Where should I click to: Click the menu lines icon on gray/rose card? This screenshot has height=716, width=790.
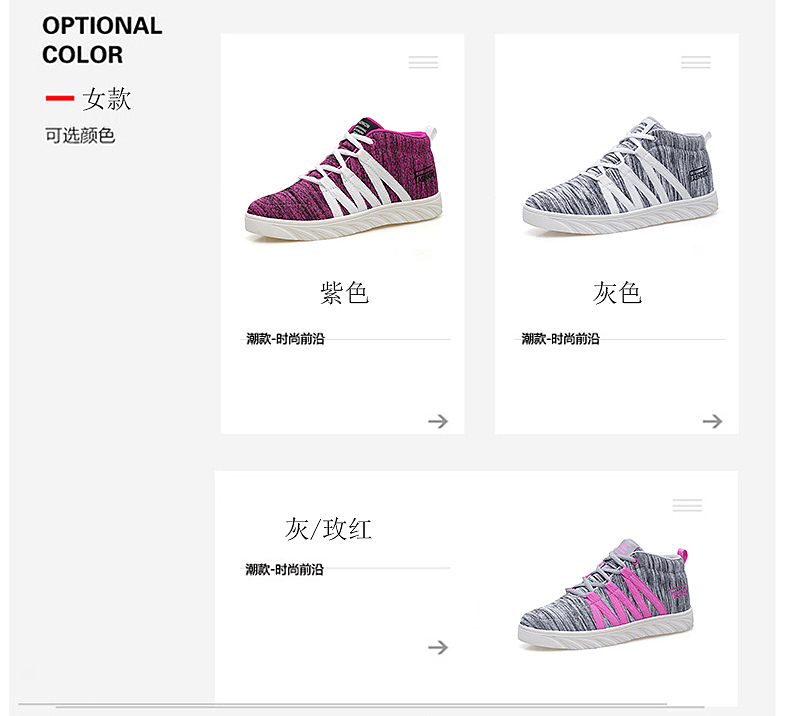point(687,505)
